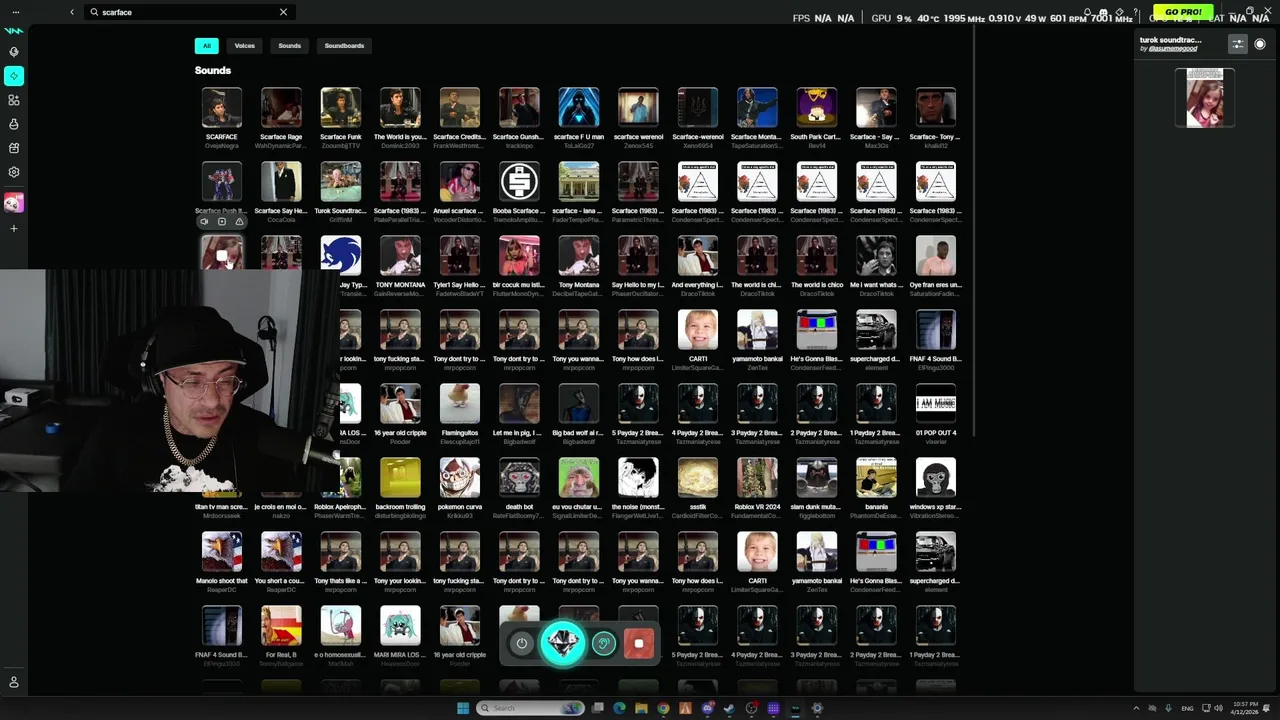Play the 01 POP OUT 4 sound
Image resolution: width=1280 pixels, height=720 pixels.
click(936, 404)
